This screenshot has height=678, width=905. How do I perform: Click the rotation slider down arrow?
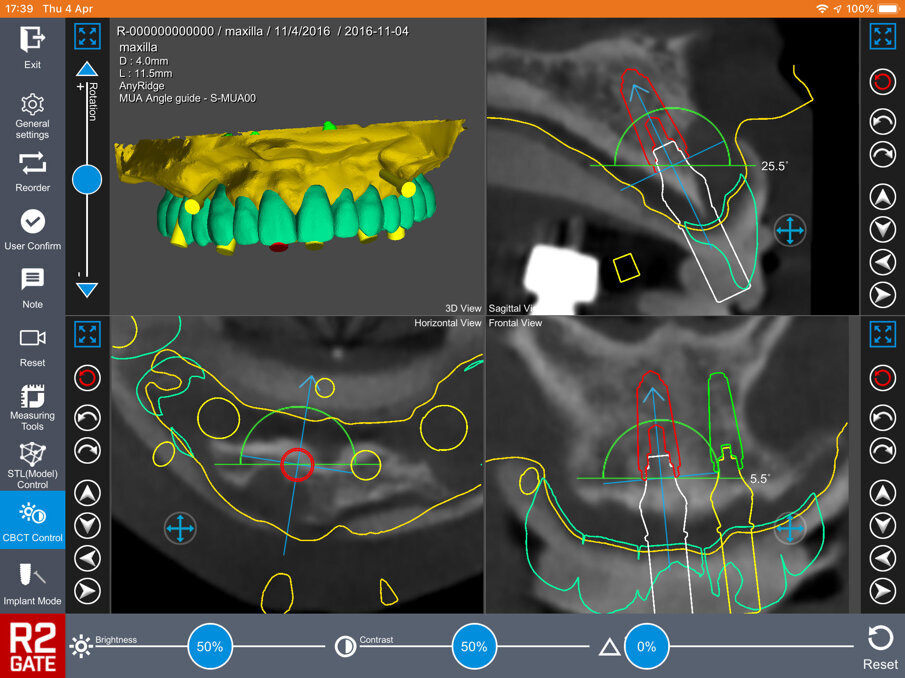pyautogui.click(x=88, y=290)
